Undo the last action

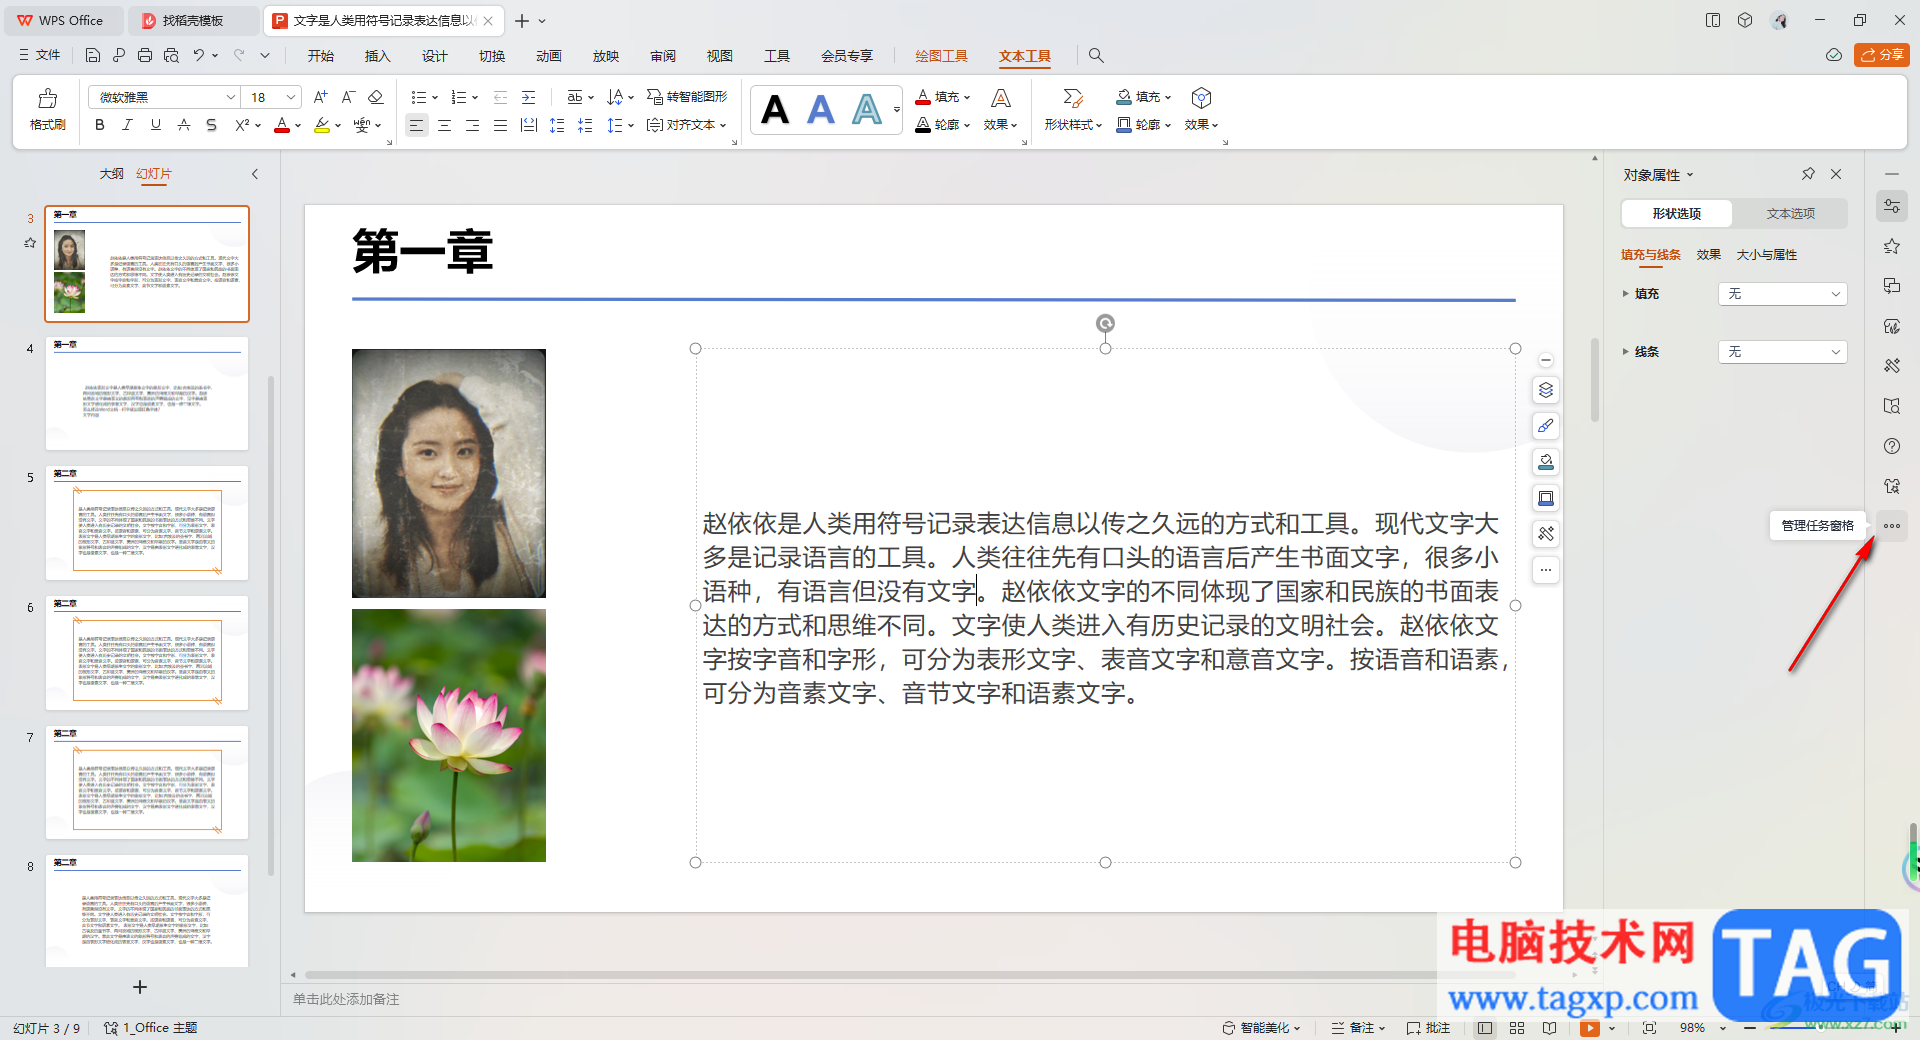[199, 55]
